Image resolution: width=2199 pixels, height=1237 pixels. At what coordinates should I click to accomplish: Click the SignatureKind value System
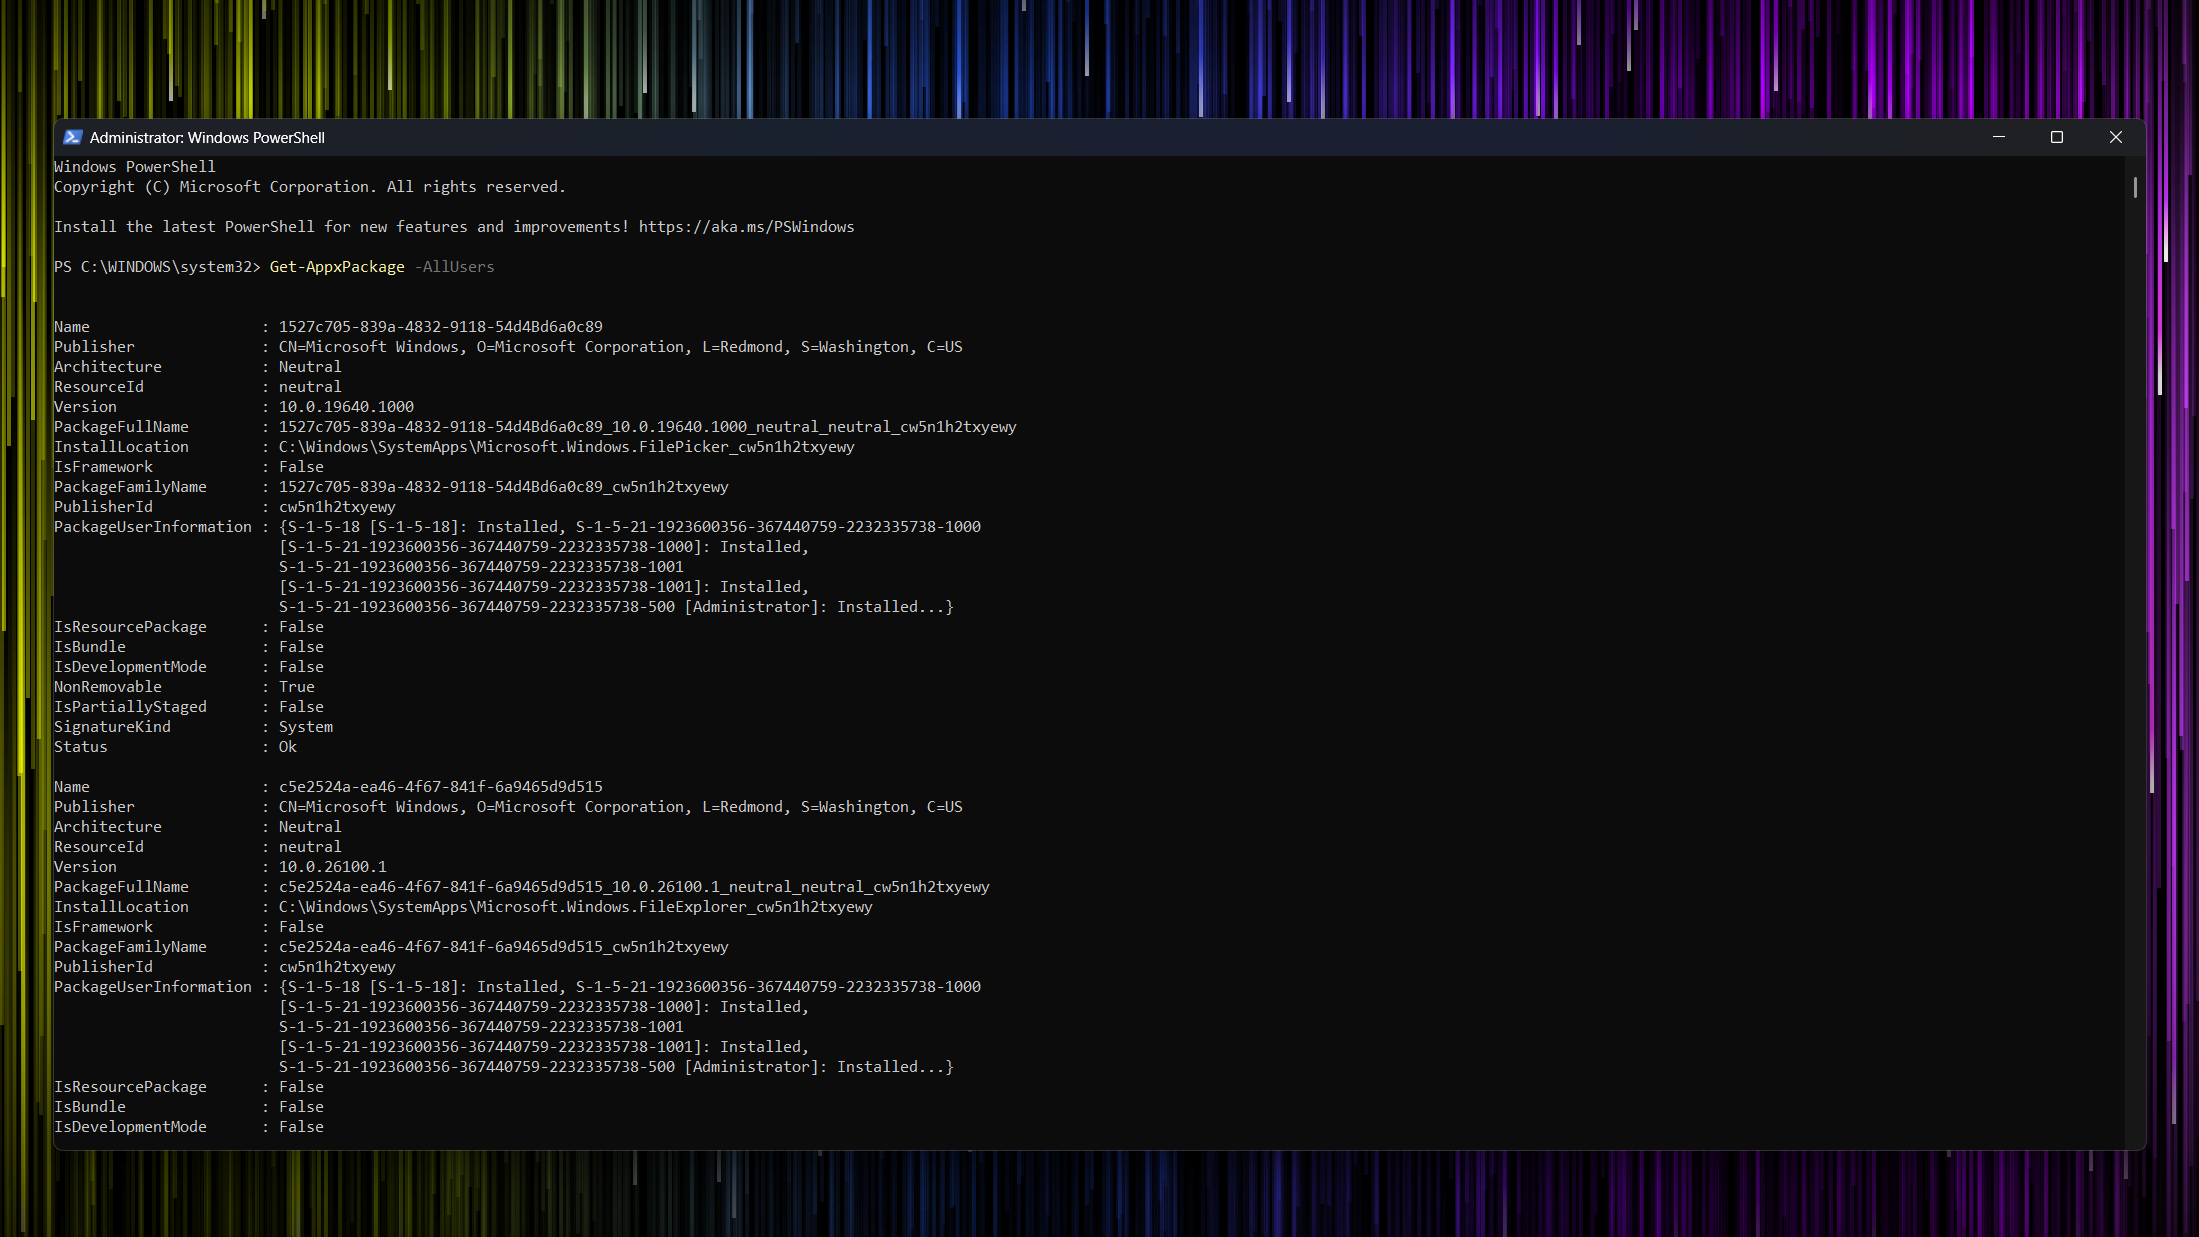pos(306,727)
